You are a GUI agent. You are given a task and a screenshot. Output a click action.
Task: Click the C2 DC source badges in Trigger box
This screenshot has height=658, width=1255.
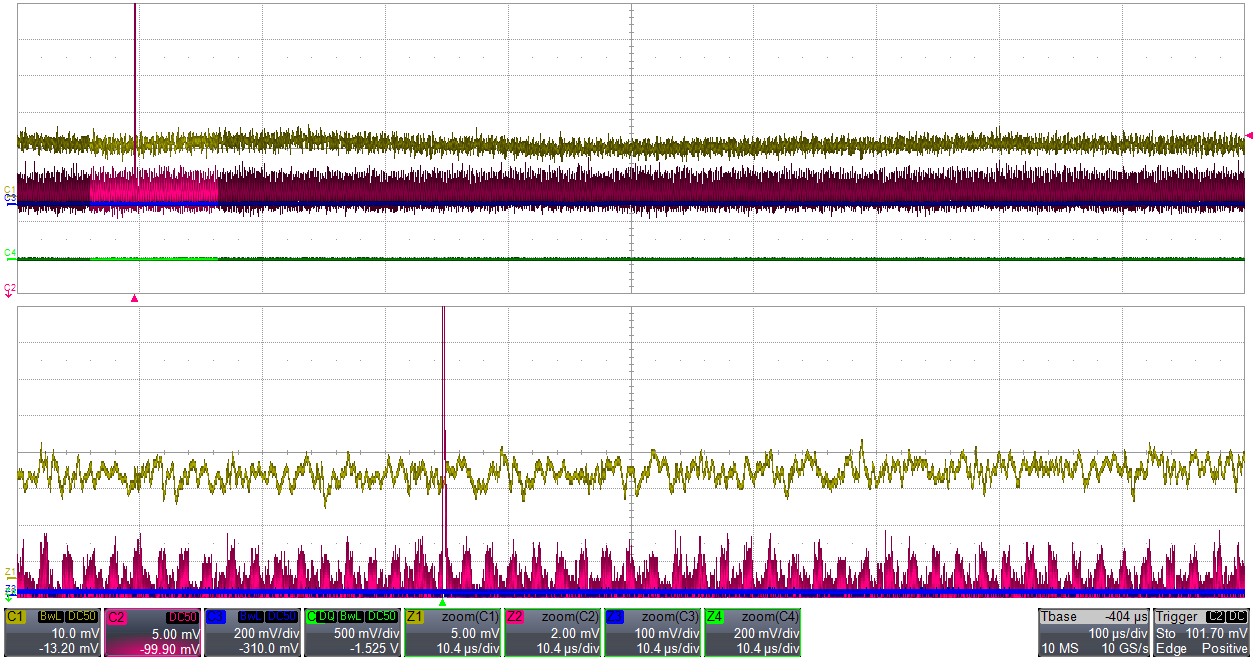pos(1228,617)
